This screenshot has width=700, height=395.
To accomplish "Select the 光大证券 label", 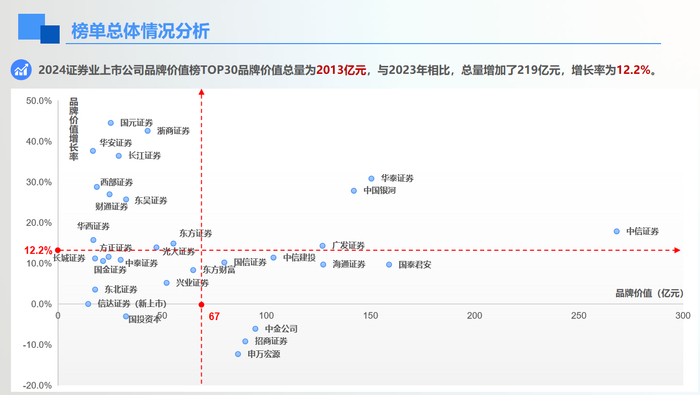I will [179, 252].
